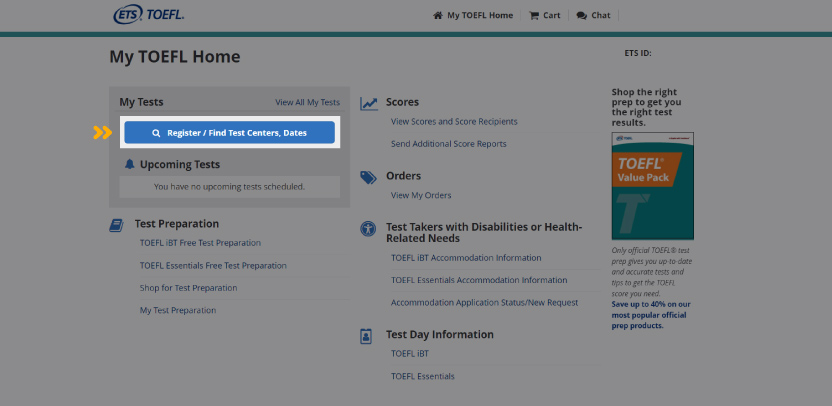This screenshot has width=832, height=406.
Task: Click the Upcoming Tests heading text
Action: tap(180, 165)
